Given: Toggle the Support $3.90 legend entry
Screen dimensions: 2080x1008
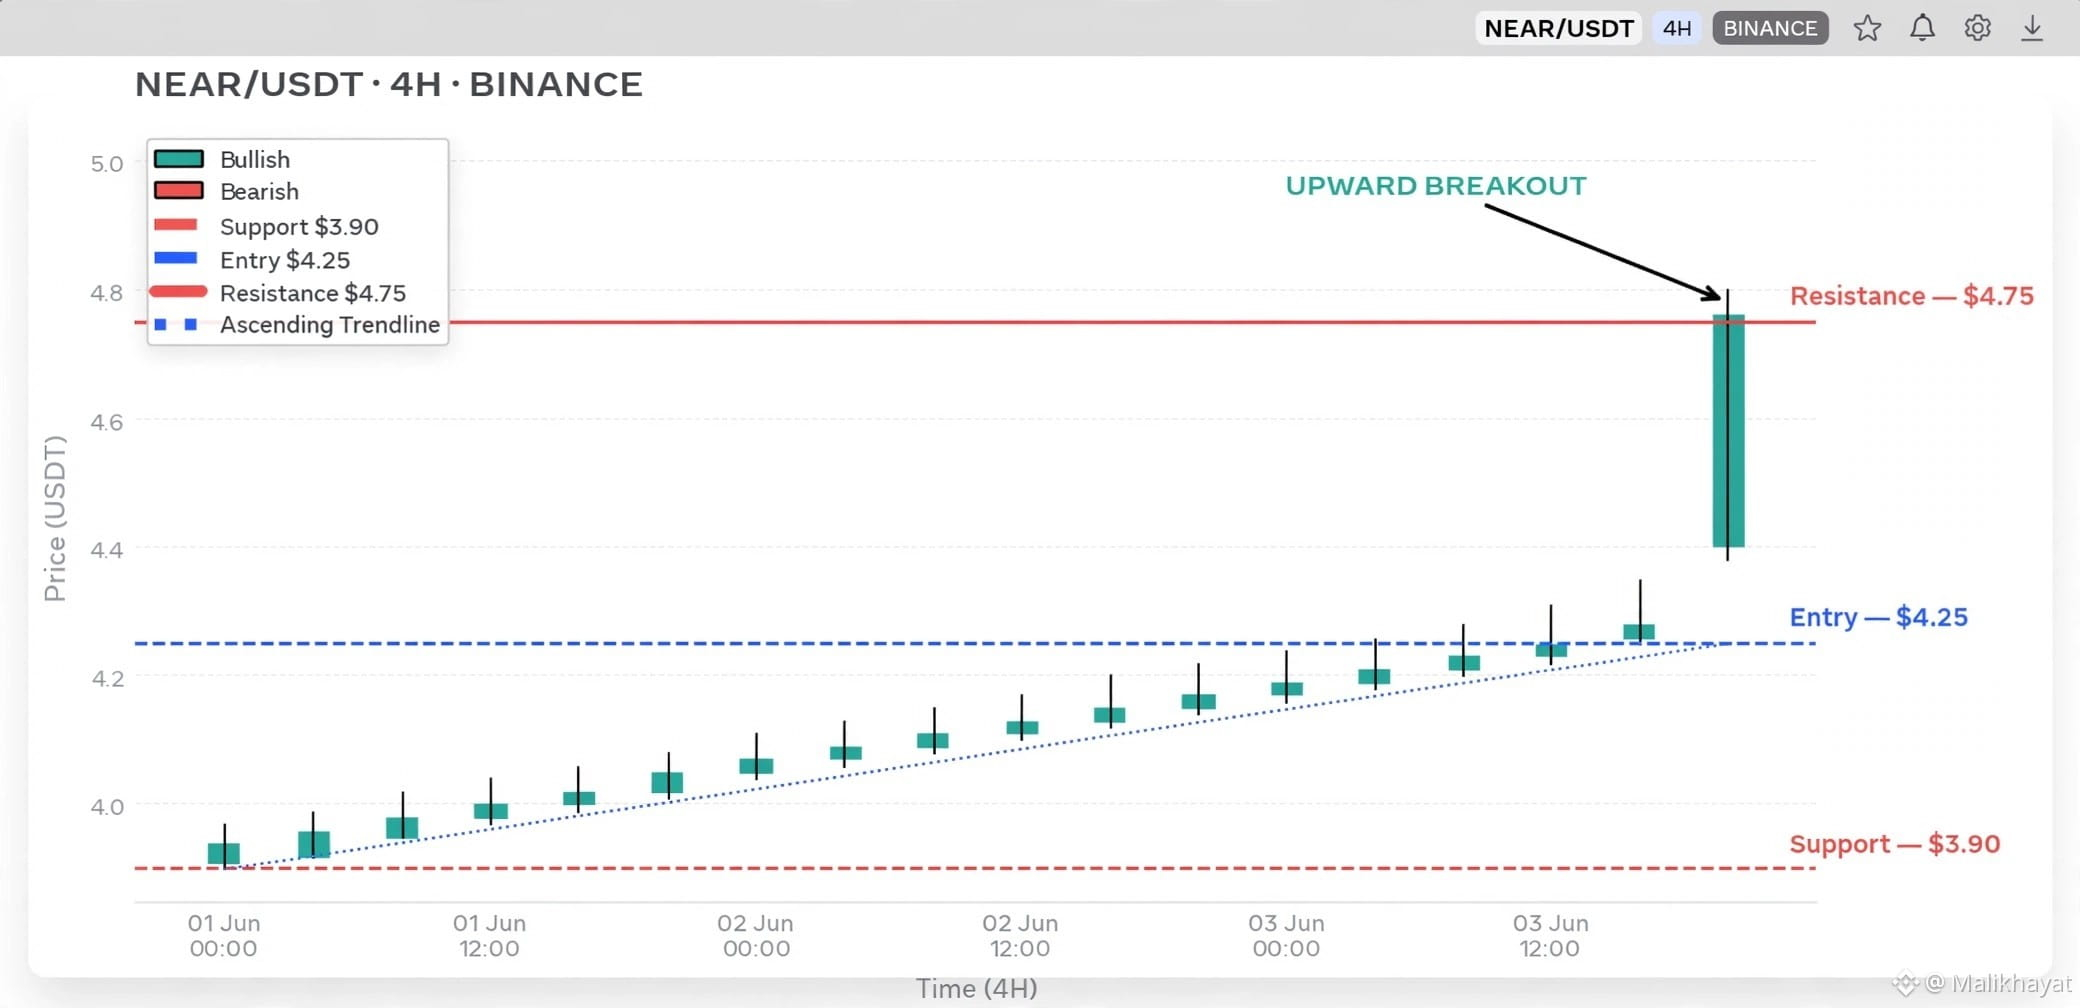Looking at the screenshot, I should 266,226.
